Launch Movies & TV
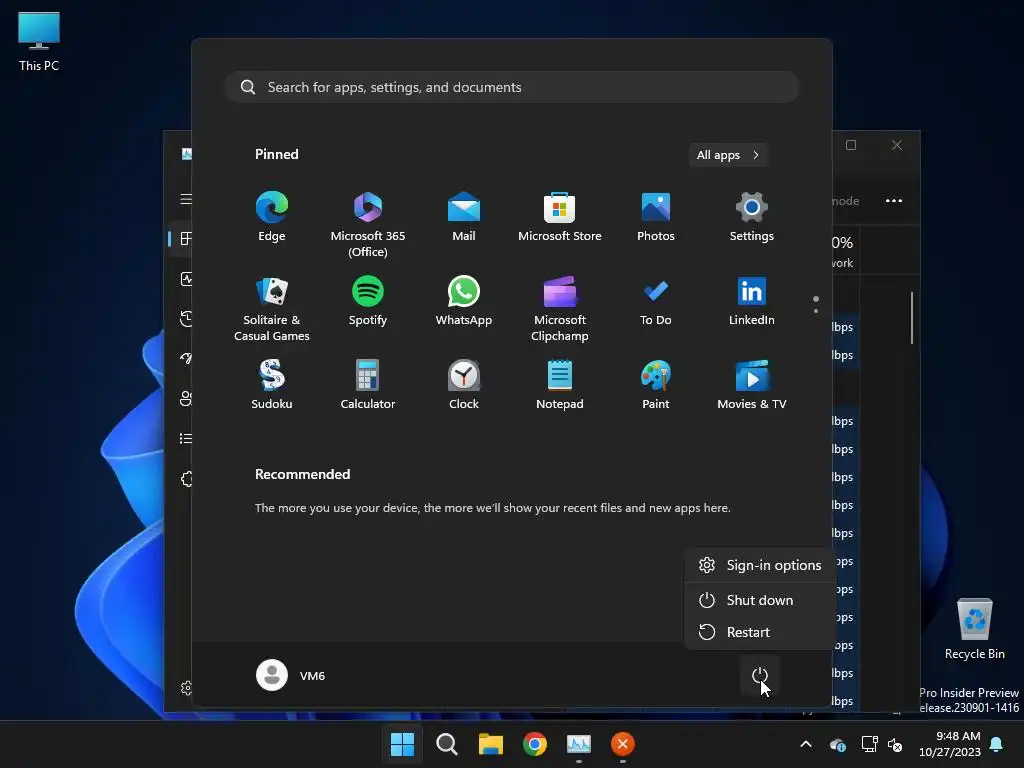The width and height of the screenshot is (1024, 768). 752,385
